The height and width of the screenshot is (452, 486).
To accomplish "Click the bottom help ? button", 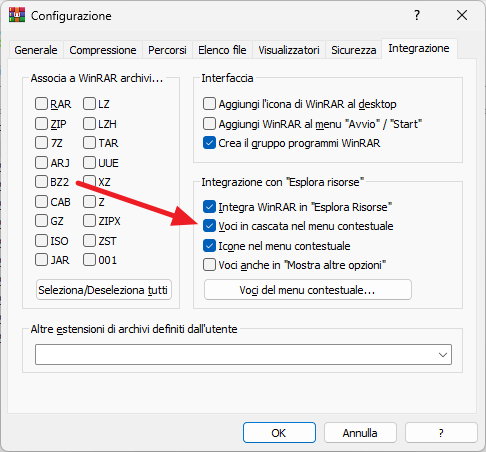I will coord(441,433).
